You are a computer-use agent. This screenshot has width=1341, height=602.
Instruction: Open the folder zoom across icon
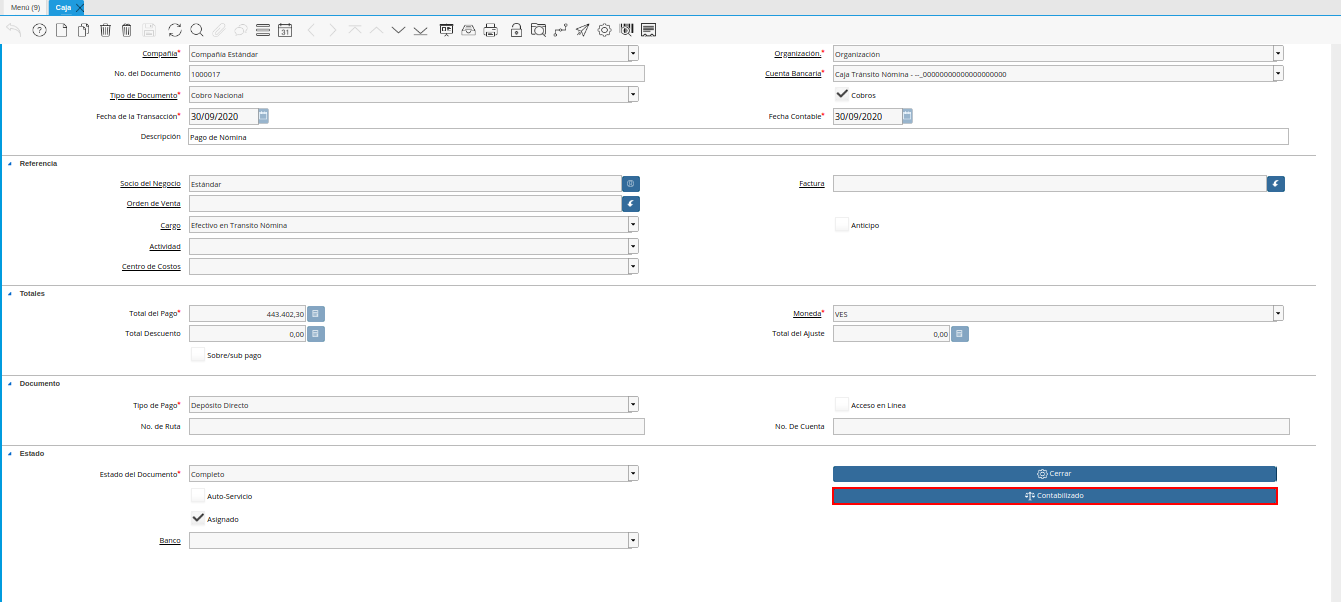tap(538, 30)
